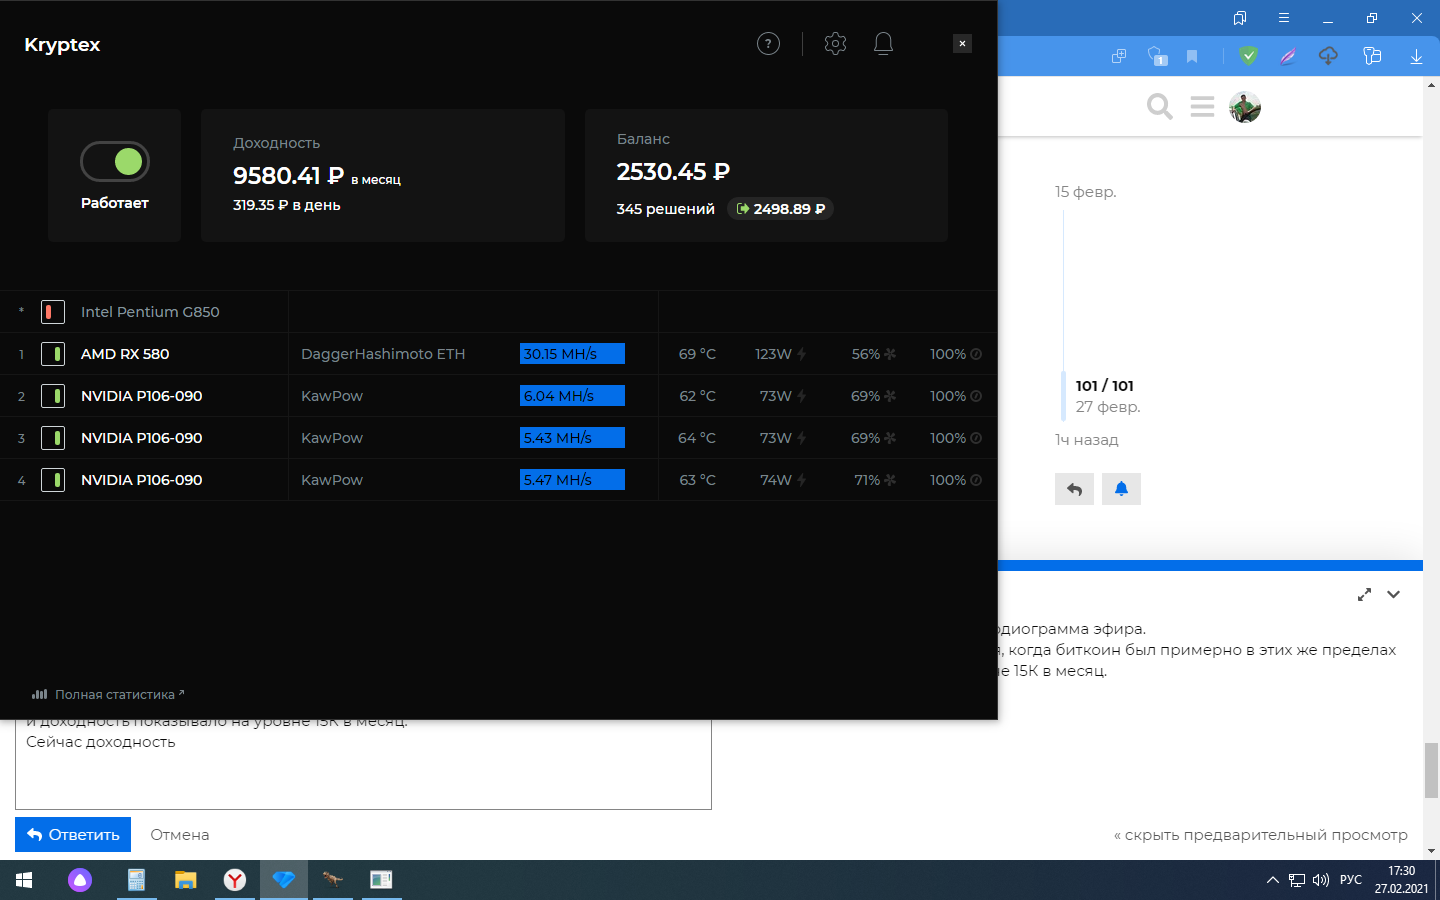The height and width of the screenshot is (900, 1440).
Task: Open Kryptex settings gear icon
Action: tap(835, 44)
